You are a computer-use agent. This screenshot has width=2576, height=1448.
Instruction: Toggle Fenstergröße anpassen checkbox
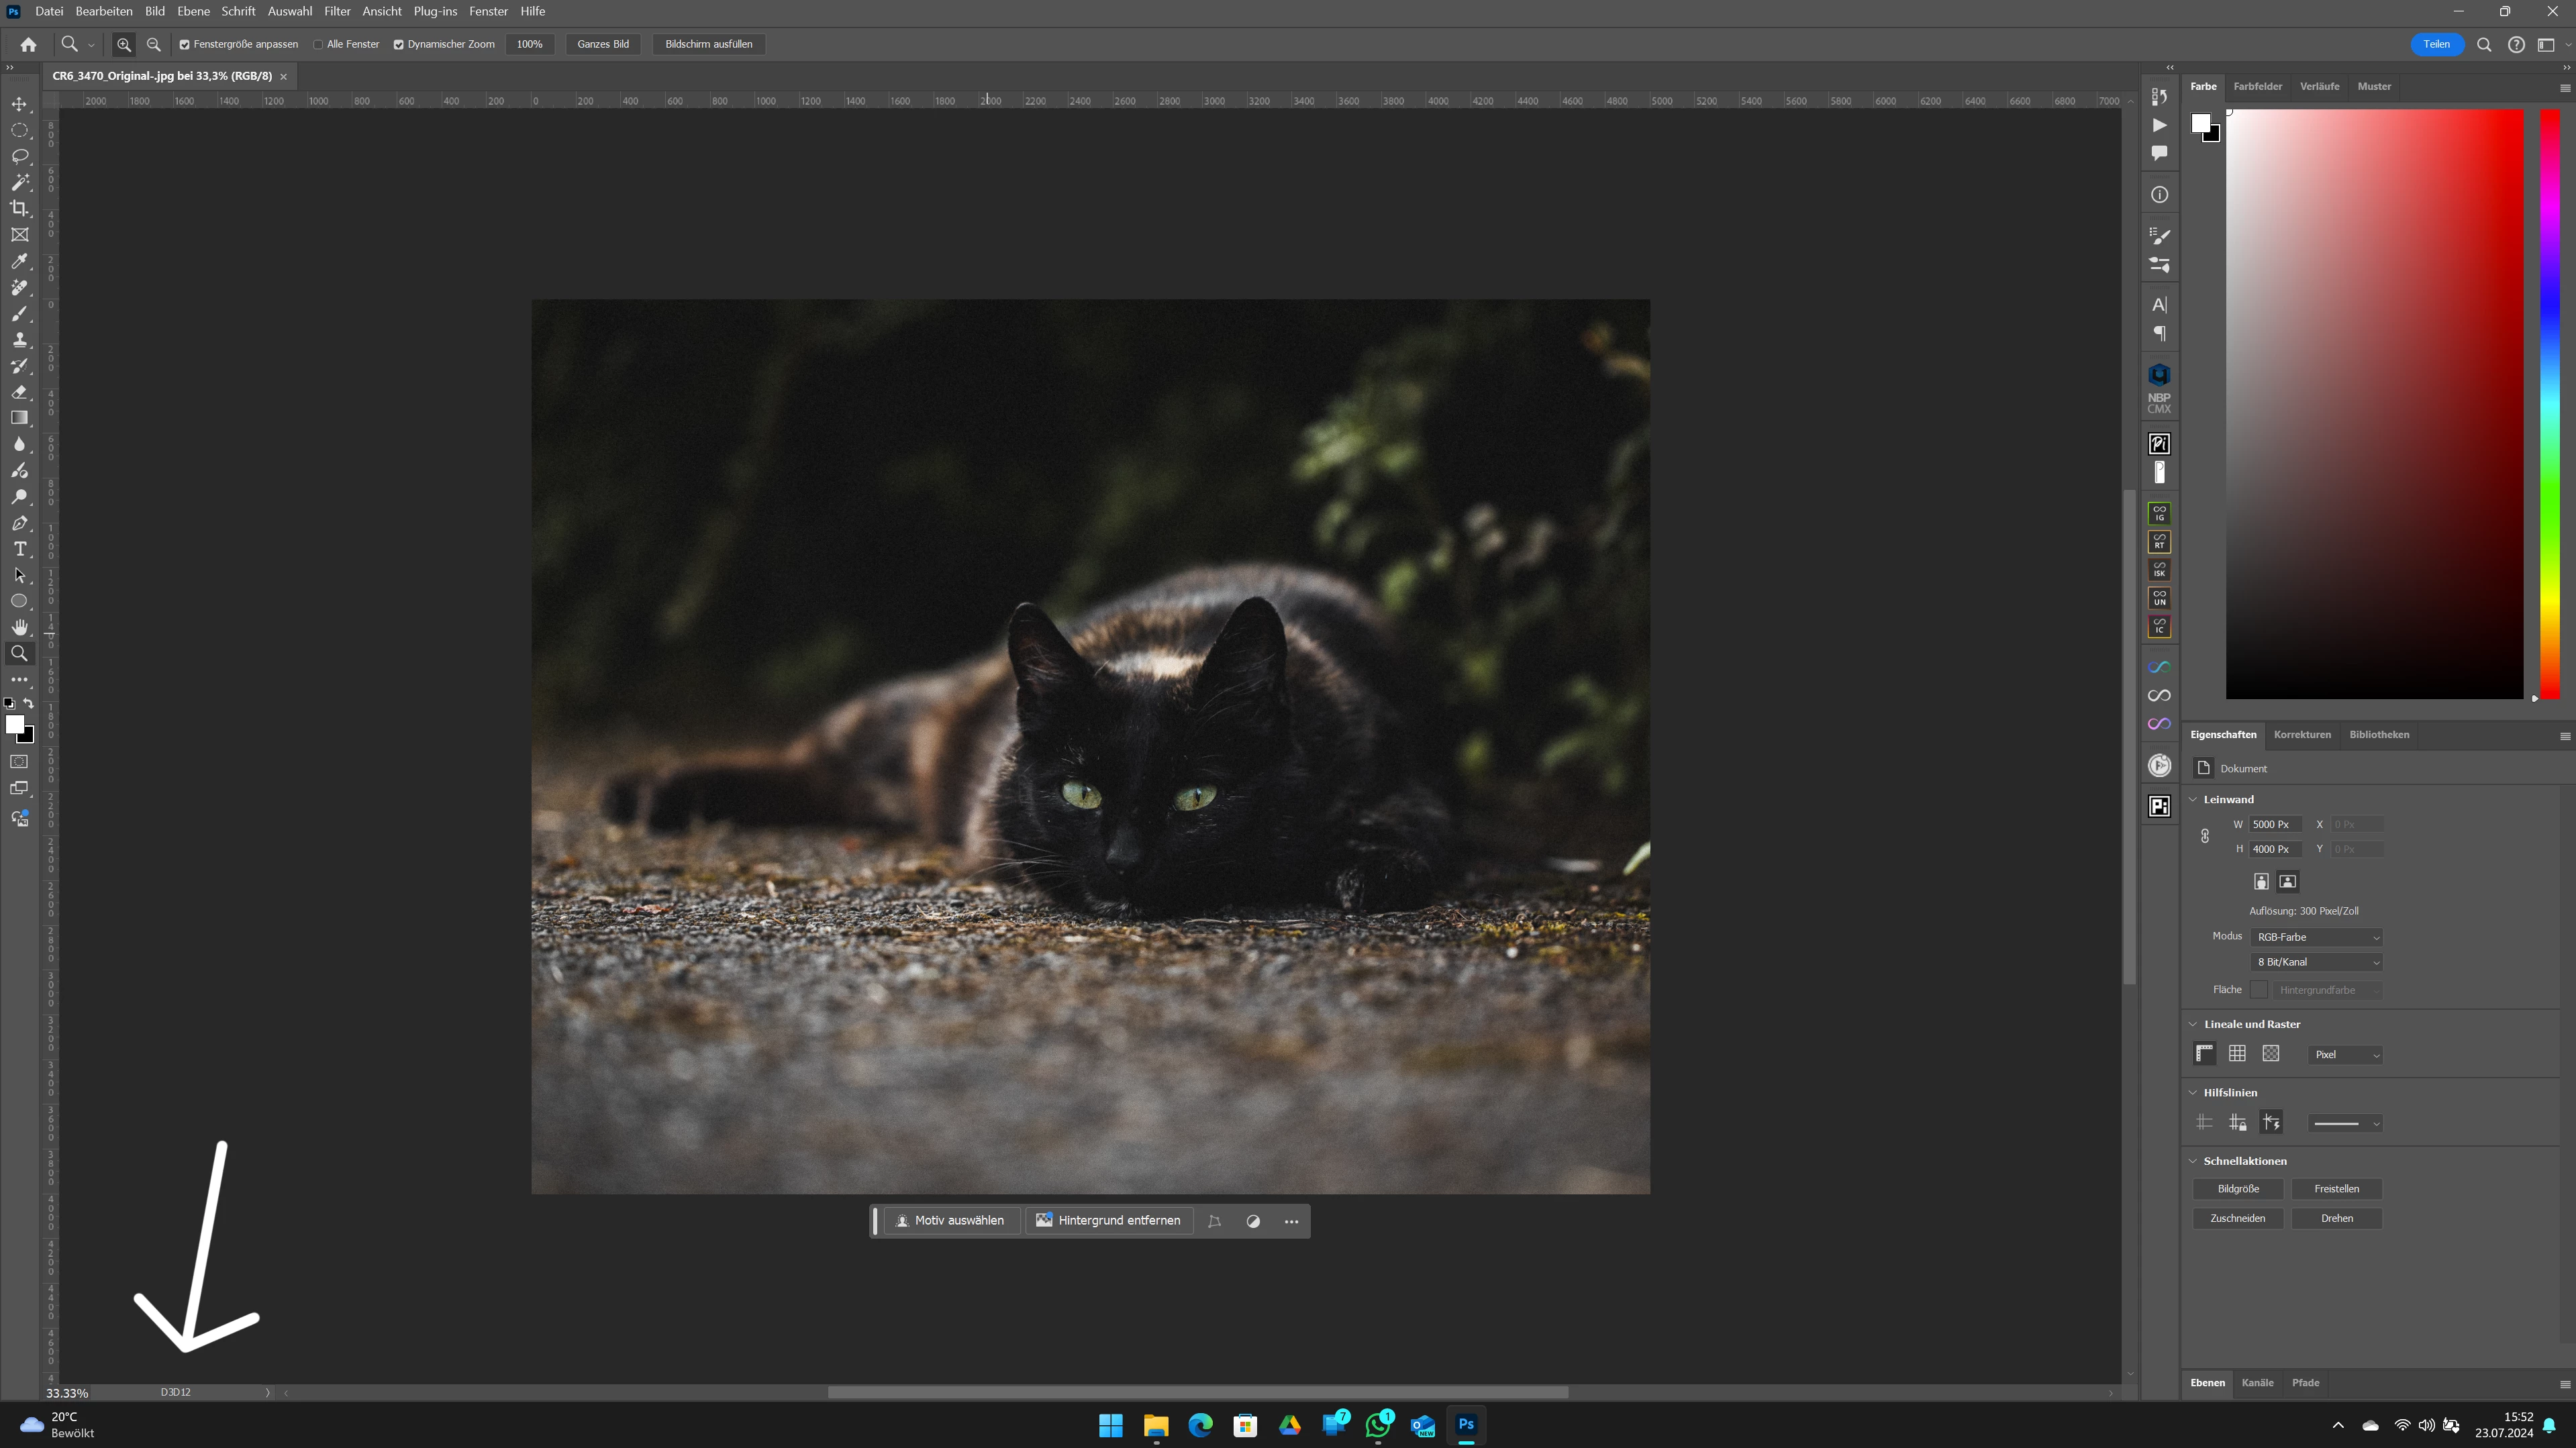[184, 44]
